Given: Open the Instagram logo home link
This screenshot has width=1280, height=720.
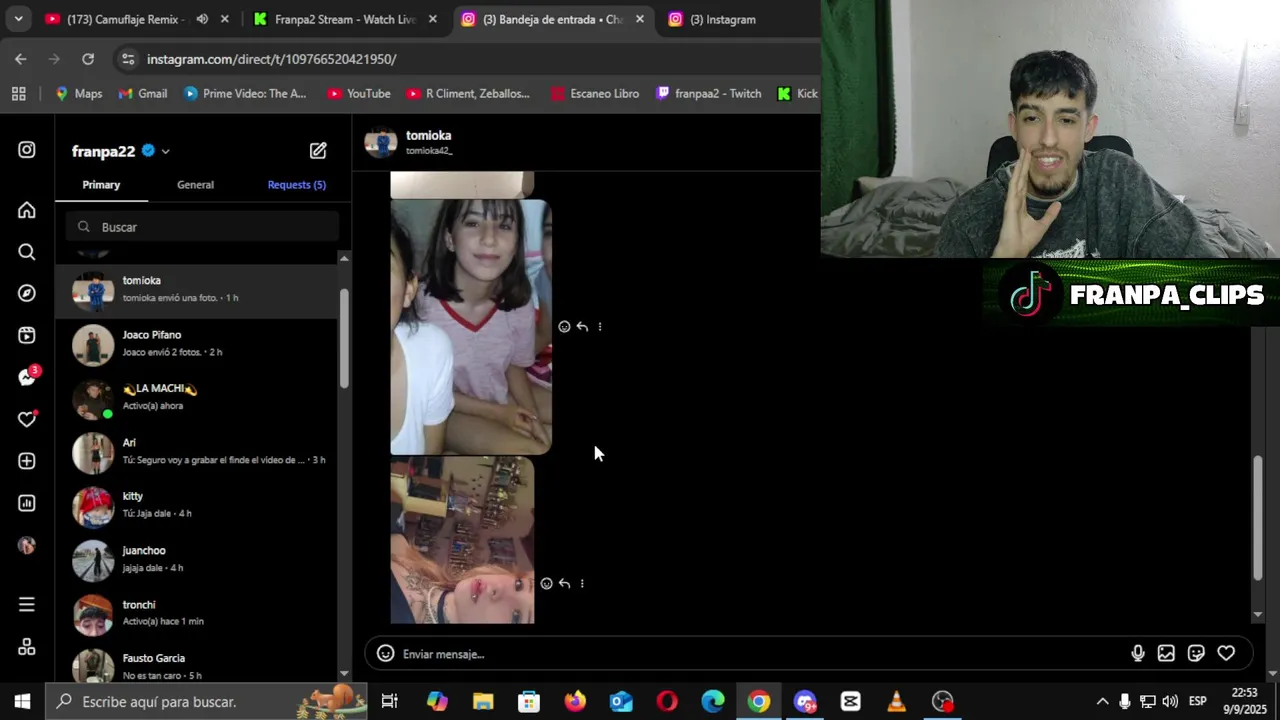Looking at the screenshot, I should [x=27, y=150].
